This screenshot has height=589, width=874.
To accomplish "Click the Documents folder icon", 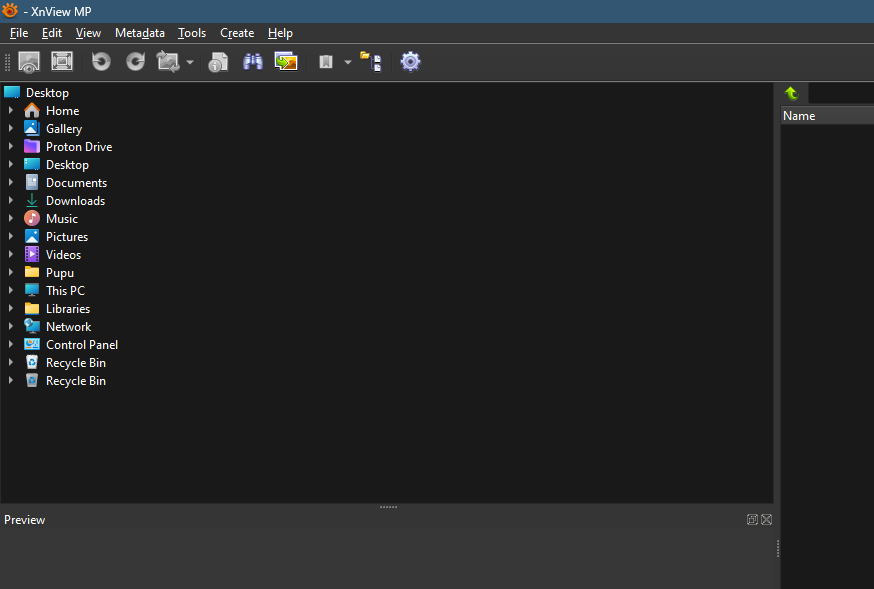I will [x=32, y=182].
